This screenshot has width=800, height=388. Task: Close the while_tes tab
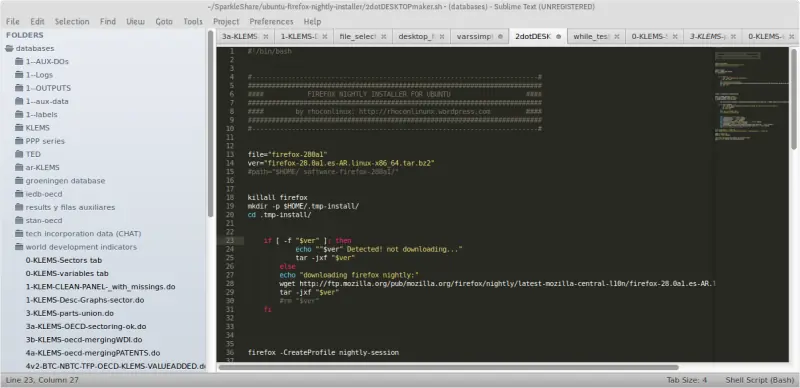coord(617,37)
